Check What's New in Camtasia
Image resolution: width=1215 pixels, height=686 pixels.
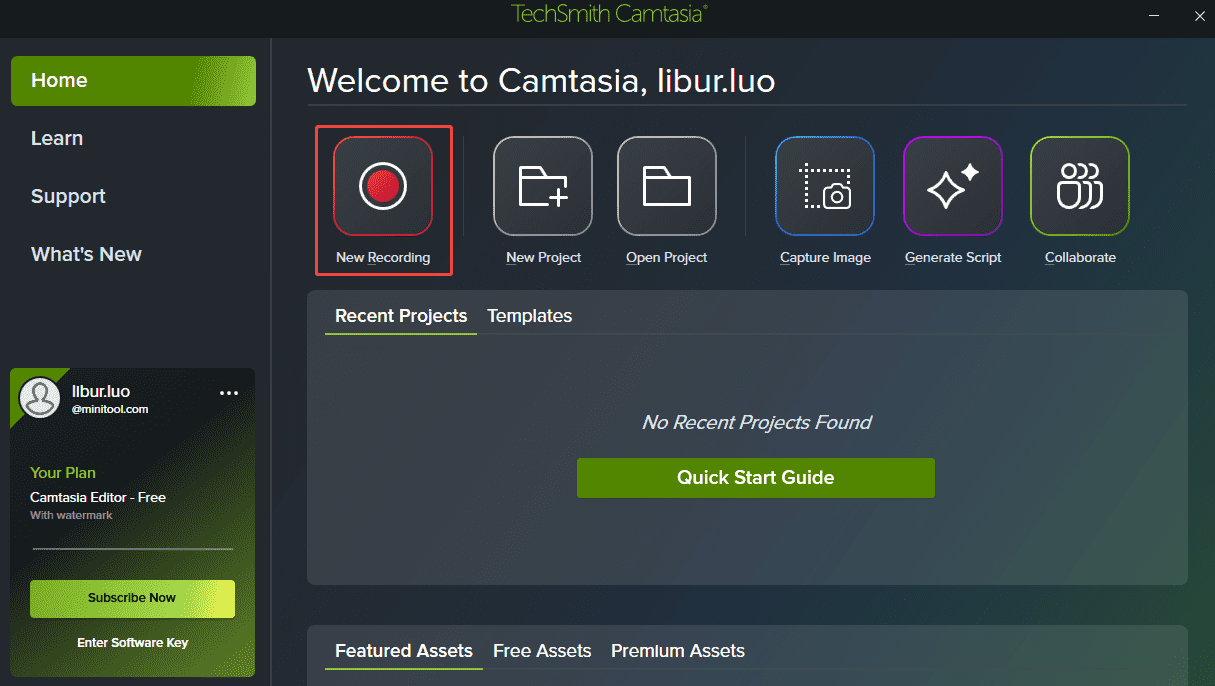pos(86,254)
